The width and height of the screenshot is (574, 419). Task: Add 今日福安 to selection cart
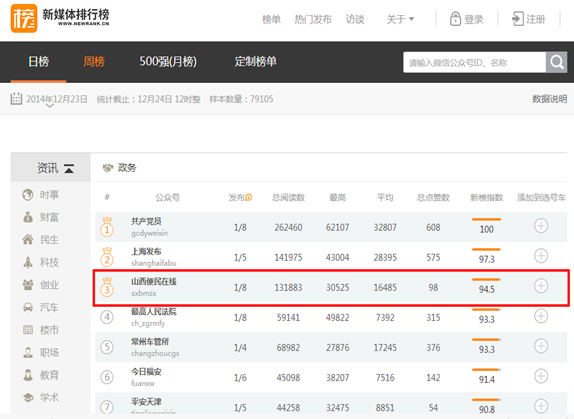pos(541,376)
